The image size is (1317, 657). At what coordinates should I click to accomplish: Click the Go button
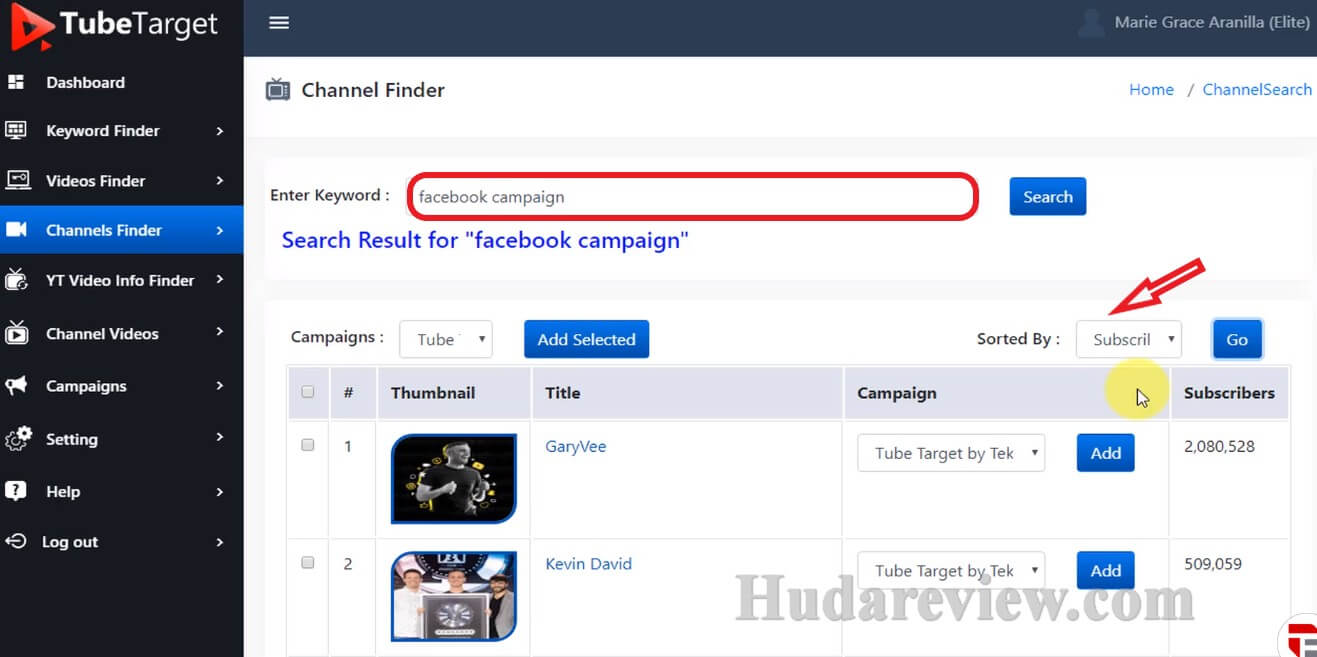tap(1237, 339)
